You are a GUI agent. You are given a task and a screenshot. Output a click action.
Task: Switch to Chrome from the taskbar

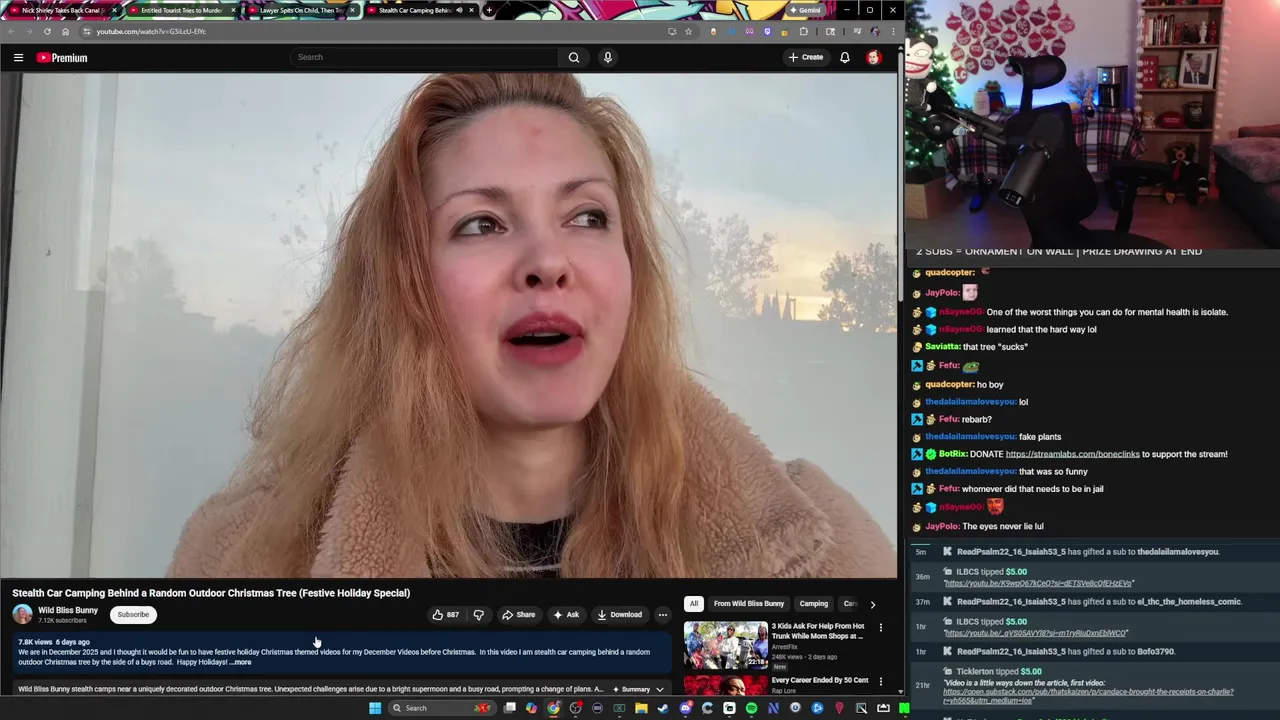(x=553, y=708)
